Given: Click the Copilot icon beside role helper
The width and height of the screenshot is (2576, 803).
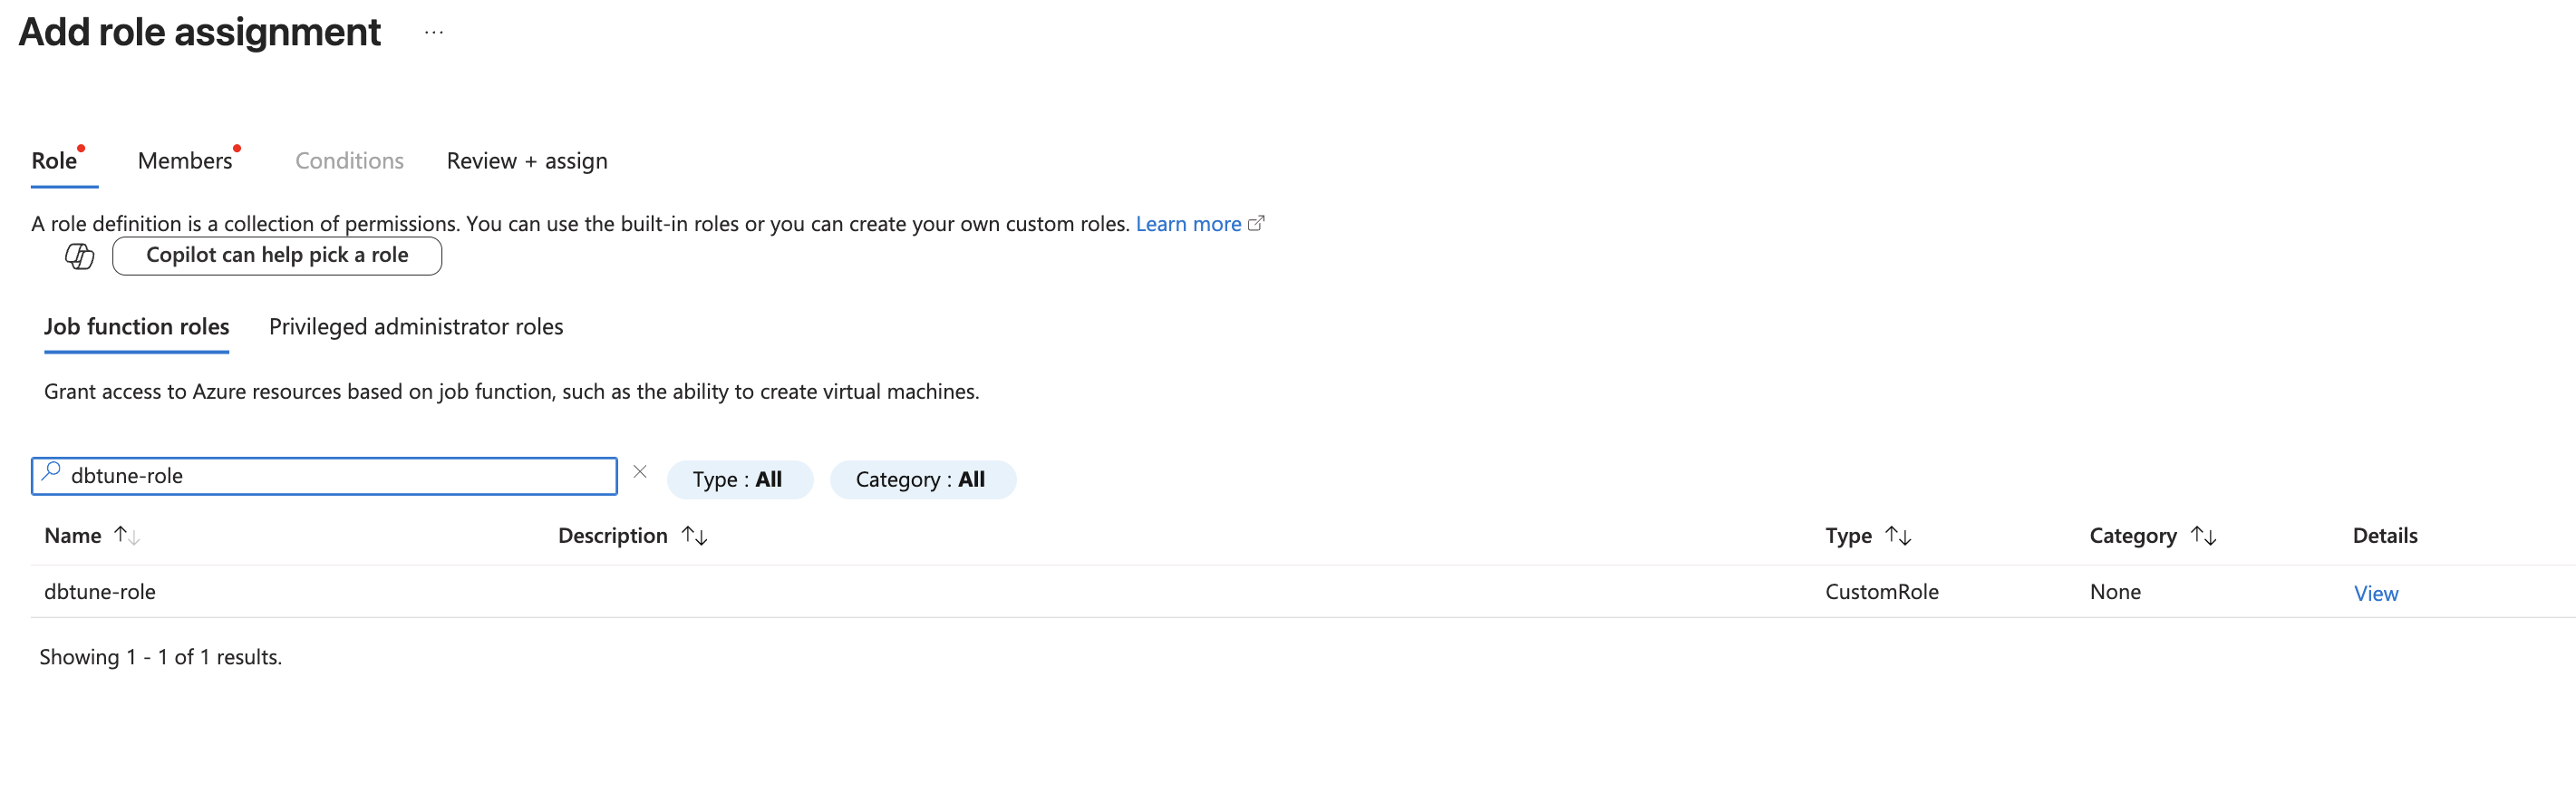Looking at the screenshot, I should [x=79, y=256].
